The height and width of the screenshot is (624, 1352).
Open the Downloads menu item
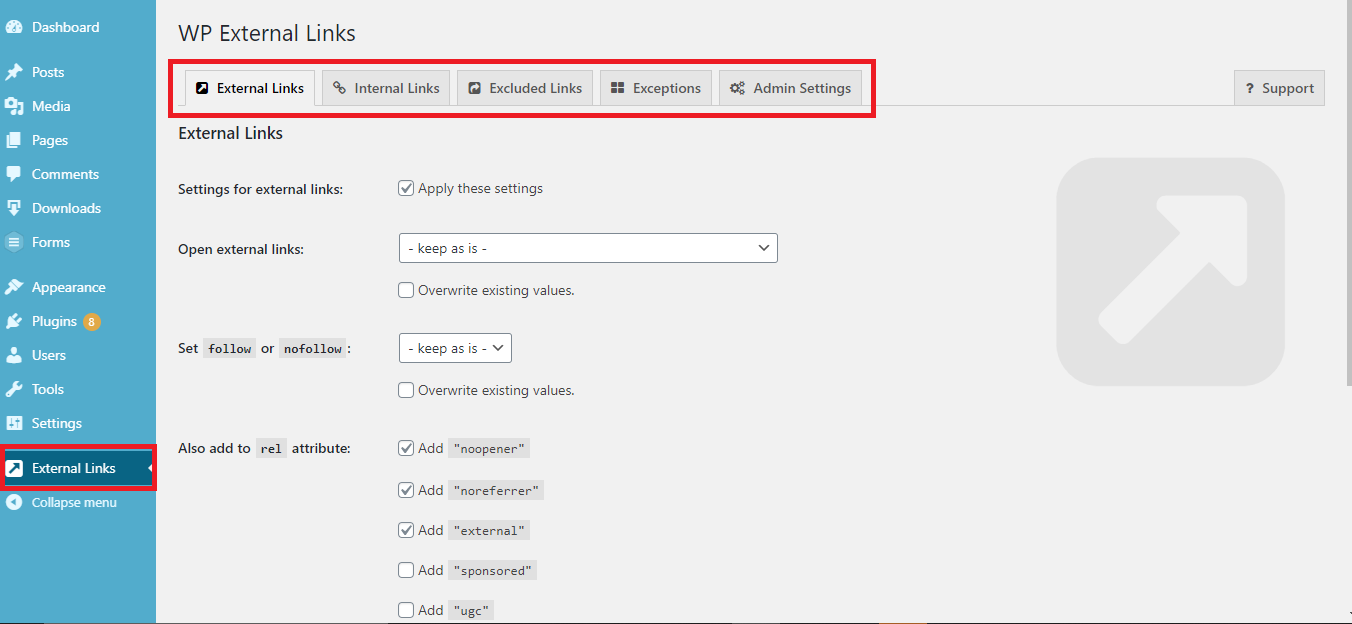(x=78, y=208)
